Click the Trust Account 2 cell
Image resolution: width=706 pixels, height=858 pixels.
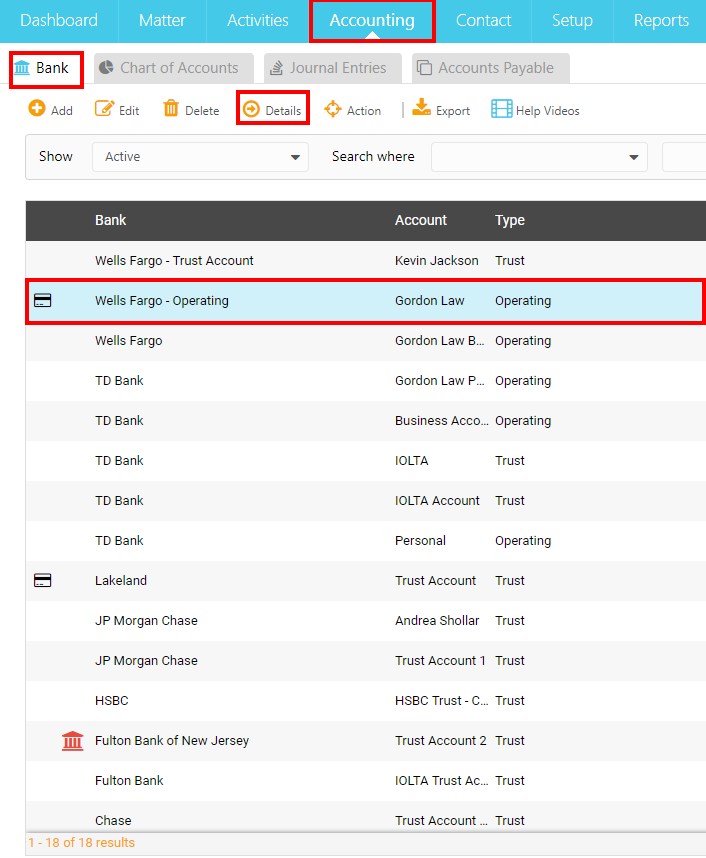click(x=441, y=740)
